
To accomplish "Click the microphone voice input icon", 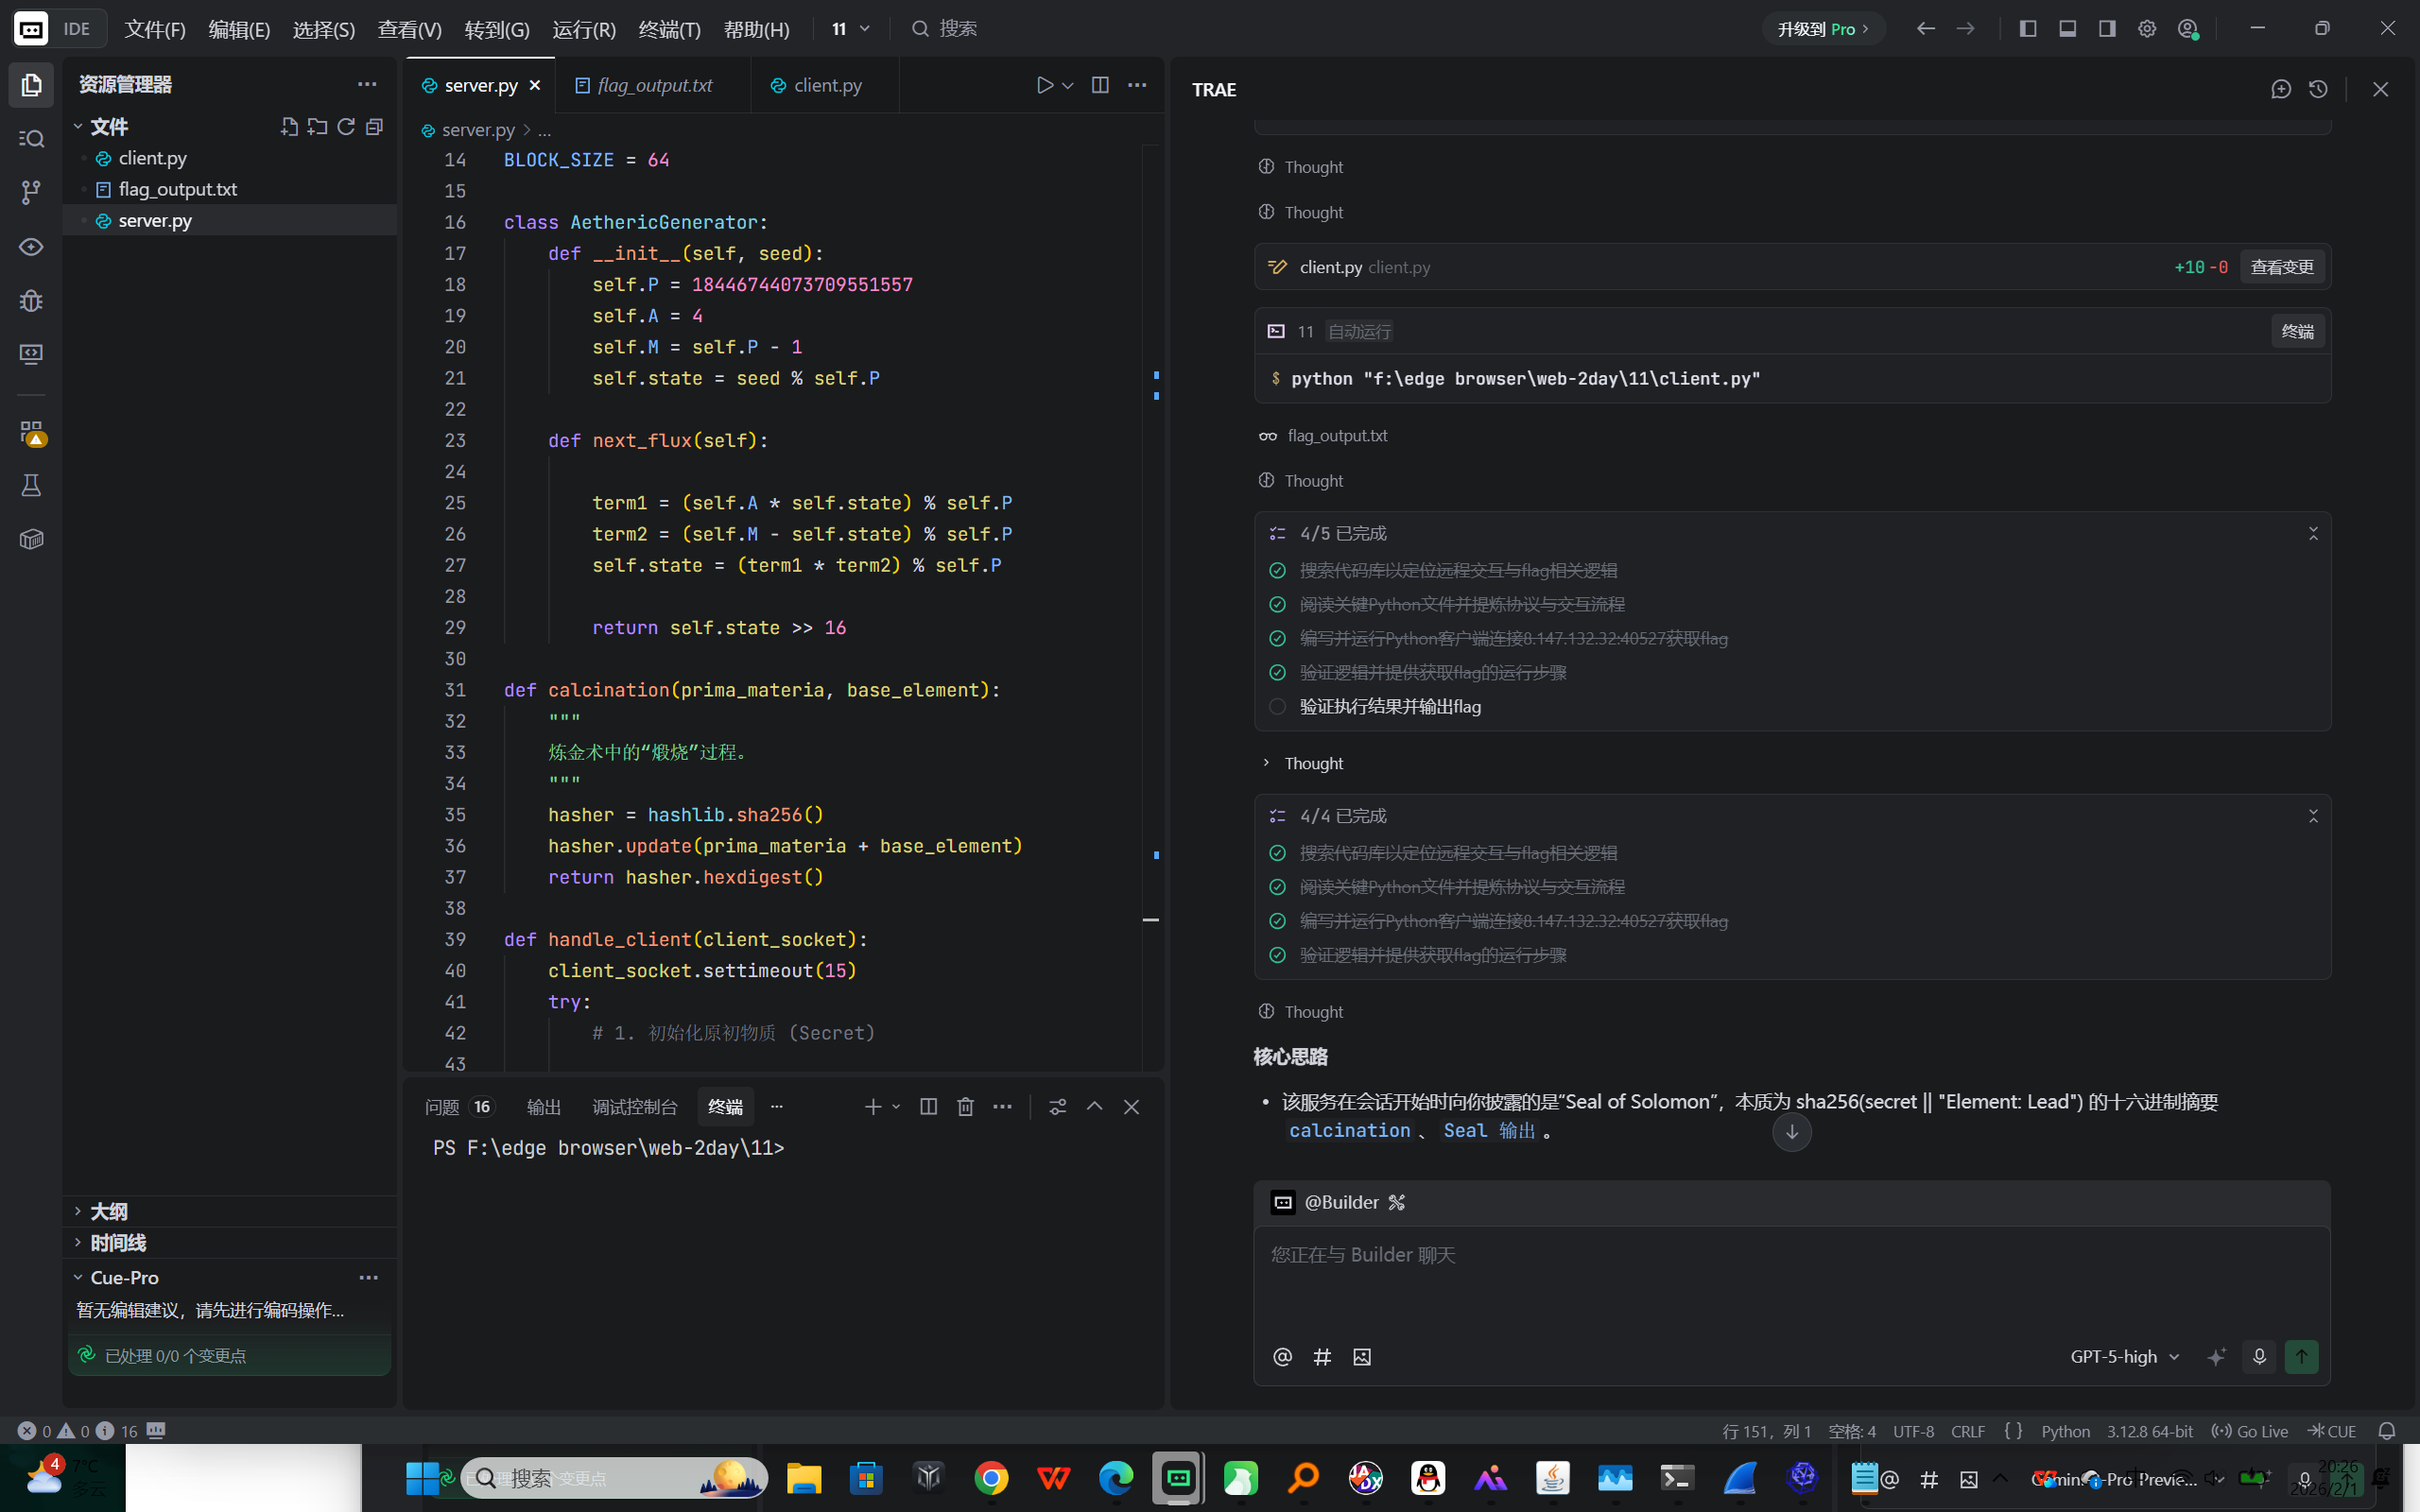I will [x=2259, y=1356].
